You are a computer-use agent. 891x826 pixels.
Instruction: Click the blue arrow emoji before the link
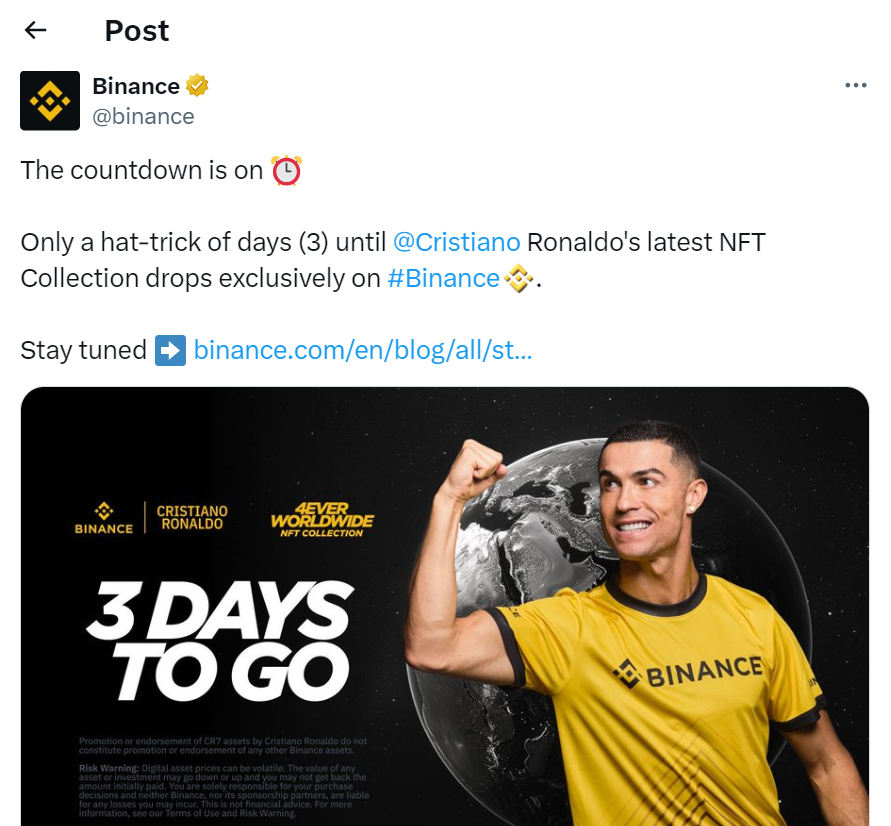170,350
